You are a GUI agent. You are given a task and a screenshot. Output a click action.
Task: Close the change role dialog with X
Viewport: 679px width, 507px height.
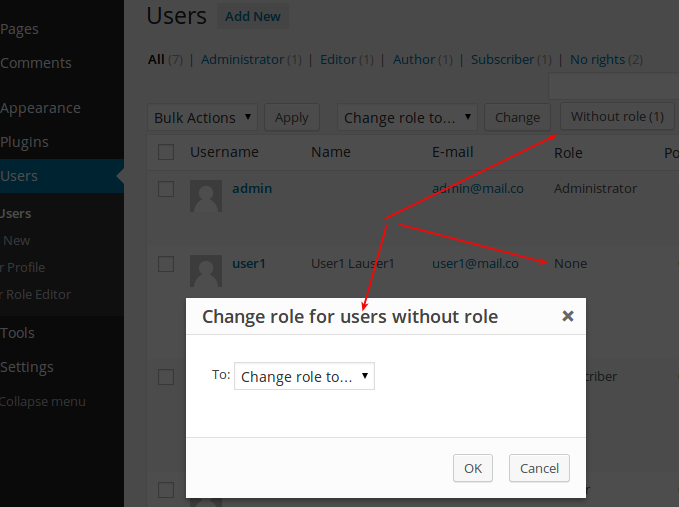tap(567, 316)
